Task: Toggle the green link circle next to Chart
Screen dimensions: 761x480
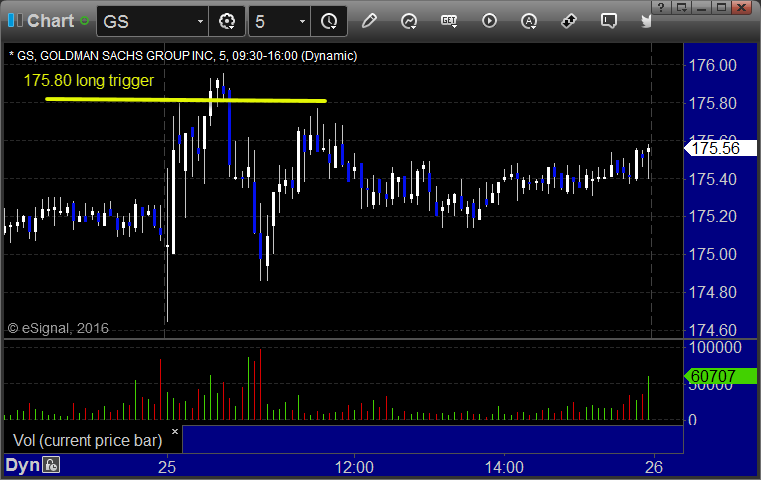Action: (x=84, y=21)
